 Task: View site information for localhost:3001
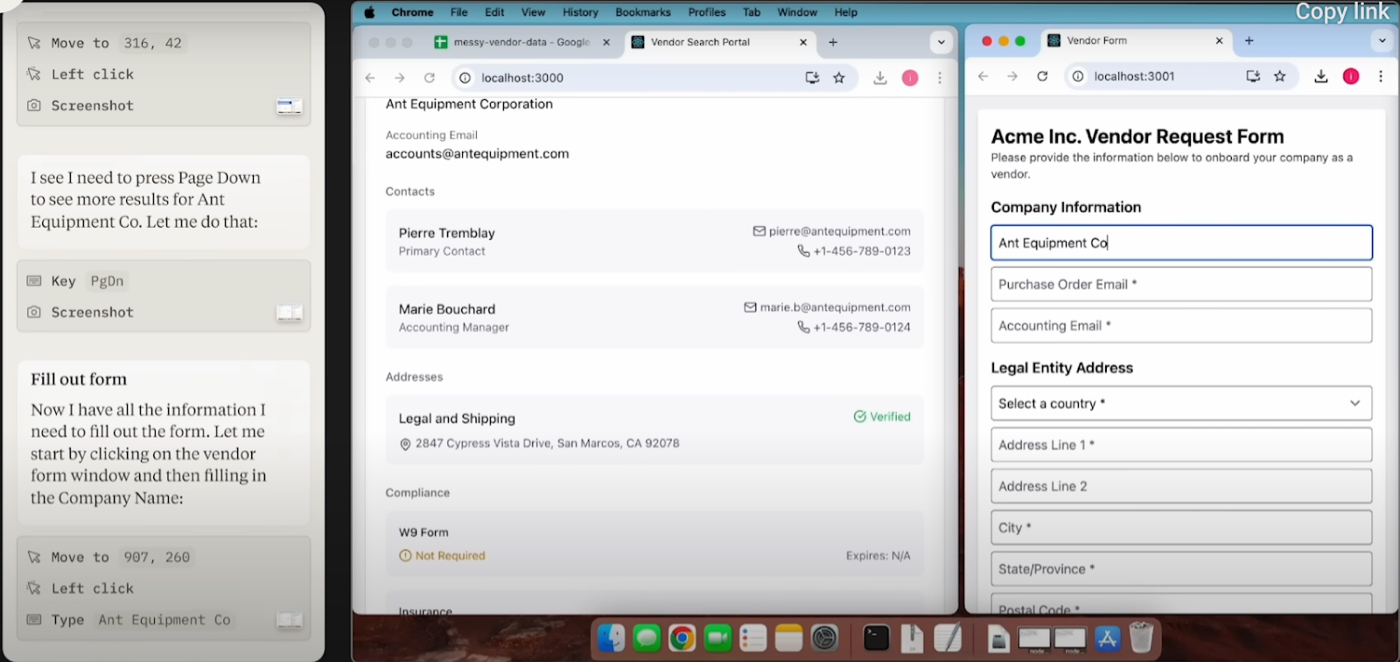pos(1077,76)
